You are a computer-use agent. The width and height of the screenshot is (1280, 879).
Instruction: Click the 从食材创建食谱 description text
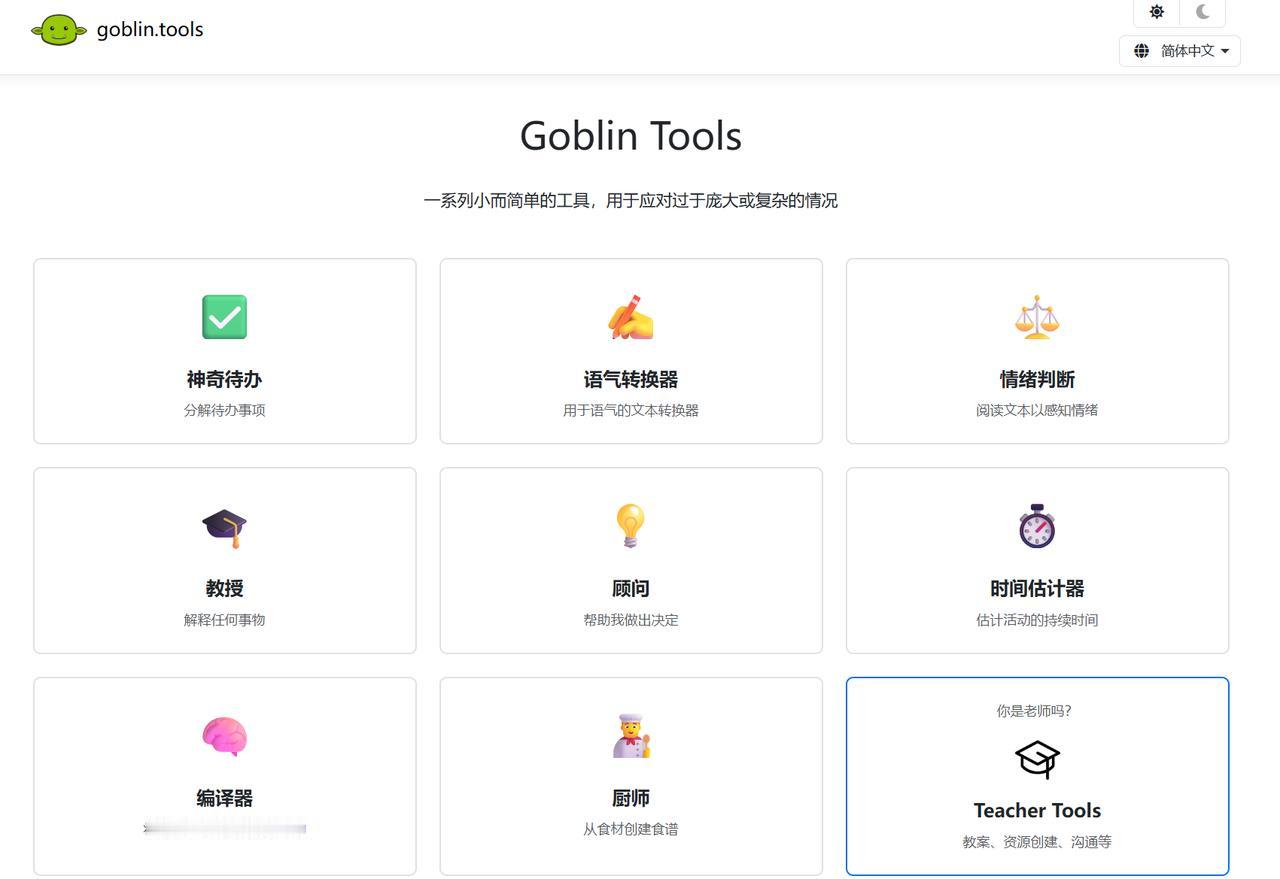[x=631, y=829]
